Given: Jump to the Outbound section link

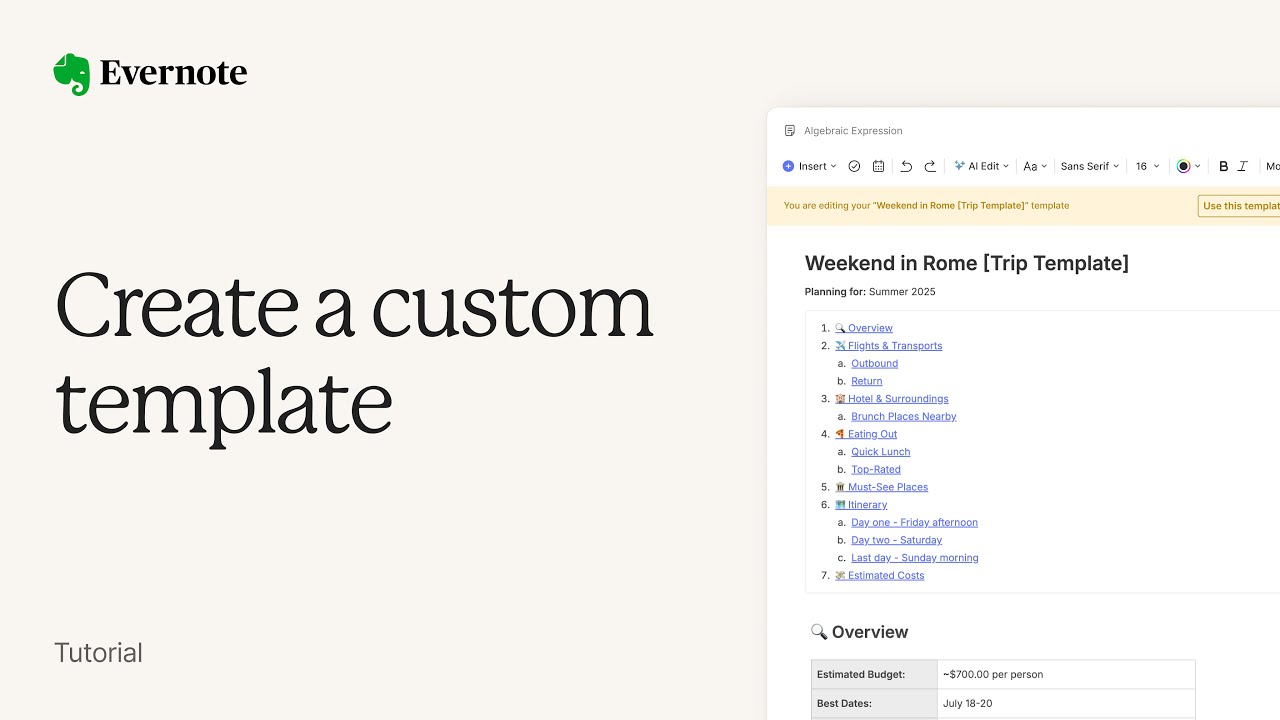Looking at the screenshot, I should 875,363.
